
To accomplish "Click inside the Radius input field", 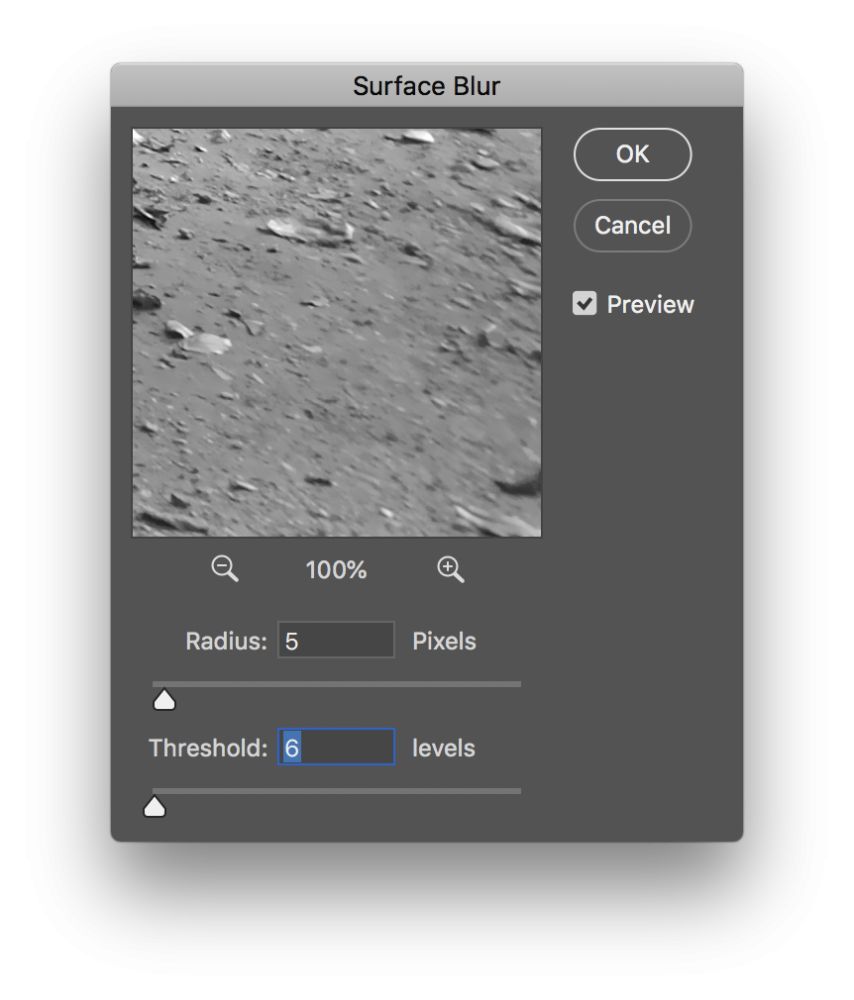I will pos(336,640).
